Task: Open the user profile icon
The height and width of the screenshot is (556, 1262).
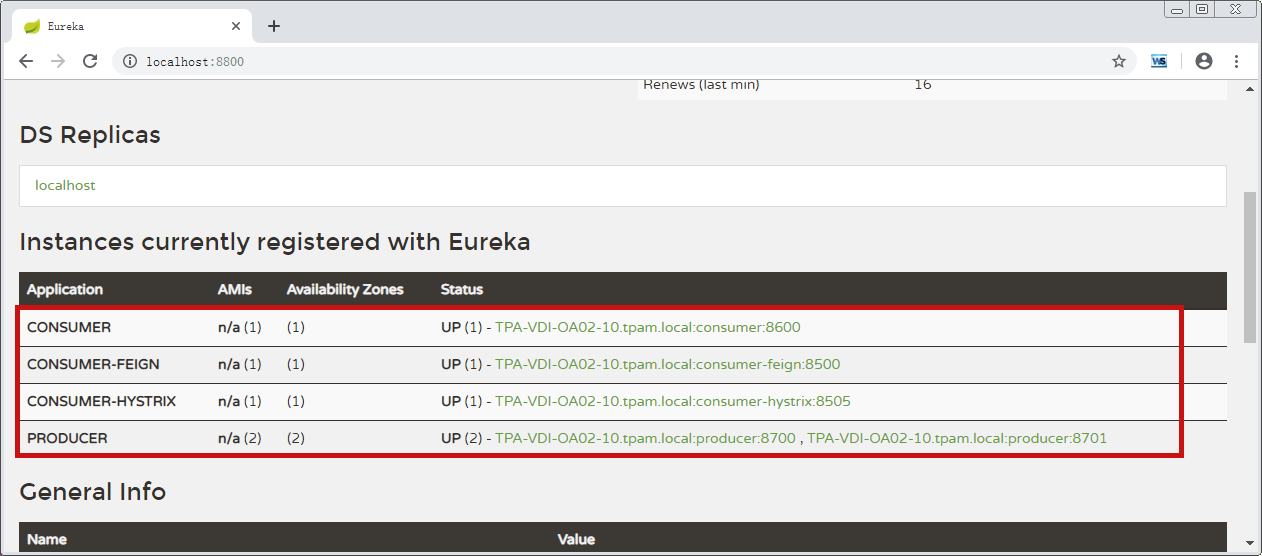Action: [x=1204, y=61]
